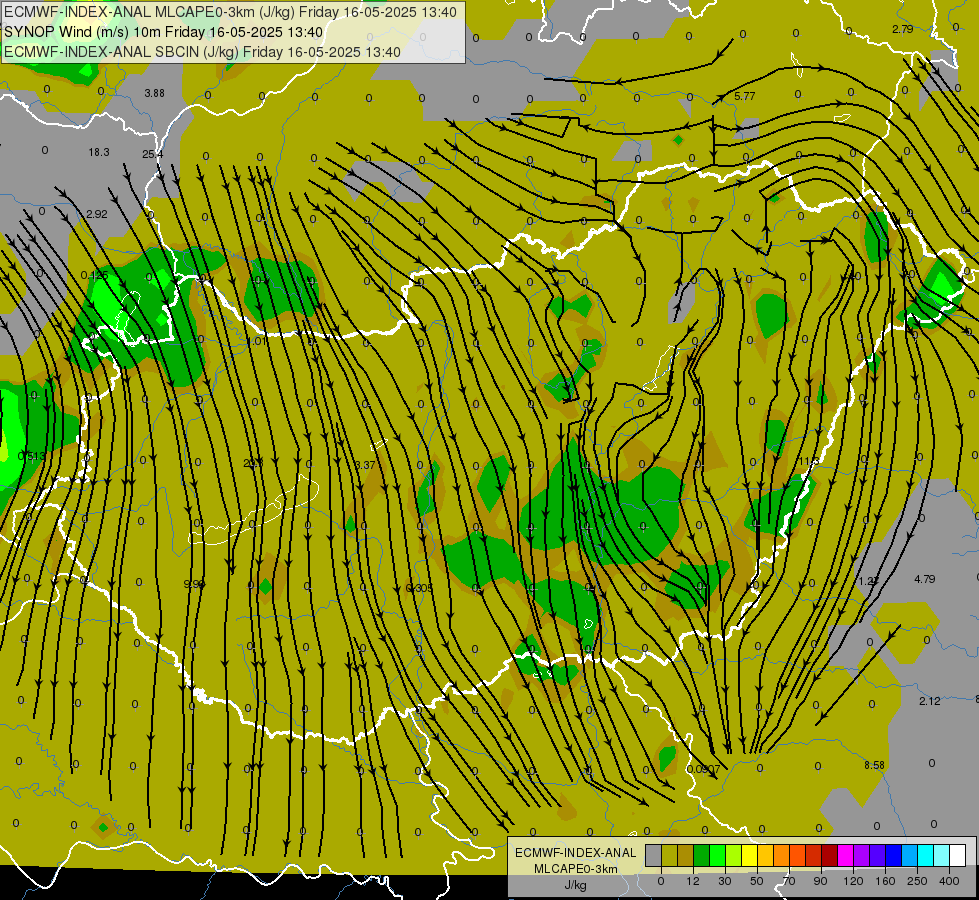Click the map value 11.3
The width and height of the screenshot is (979, 900).
pyautogui.click(x=809, y=462)
